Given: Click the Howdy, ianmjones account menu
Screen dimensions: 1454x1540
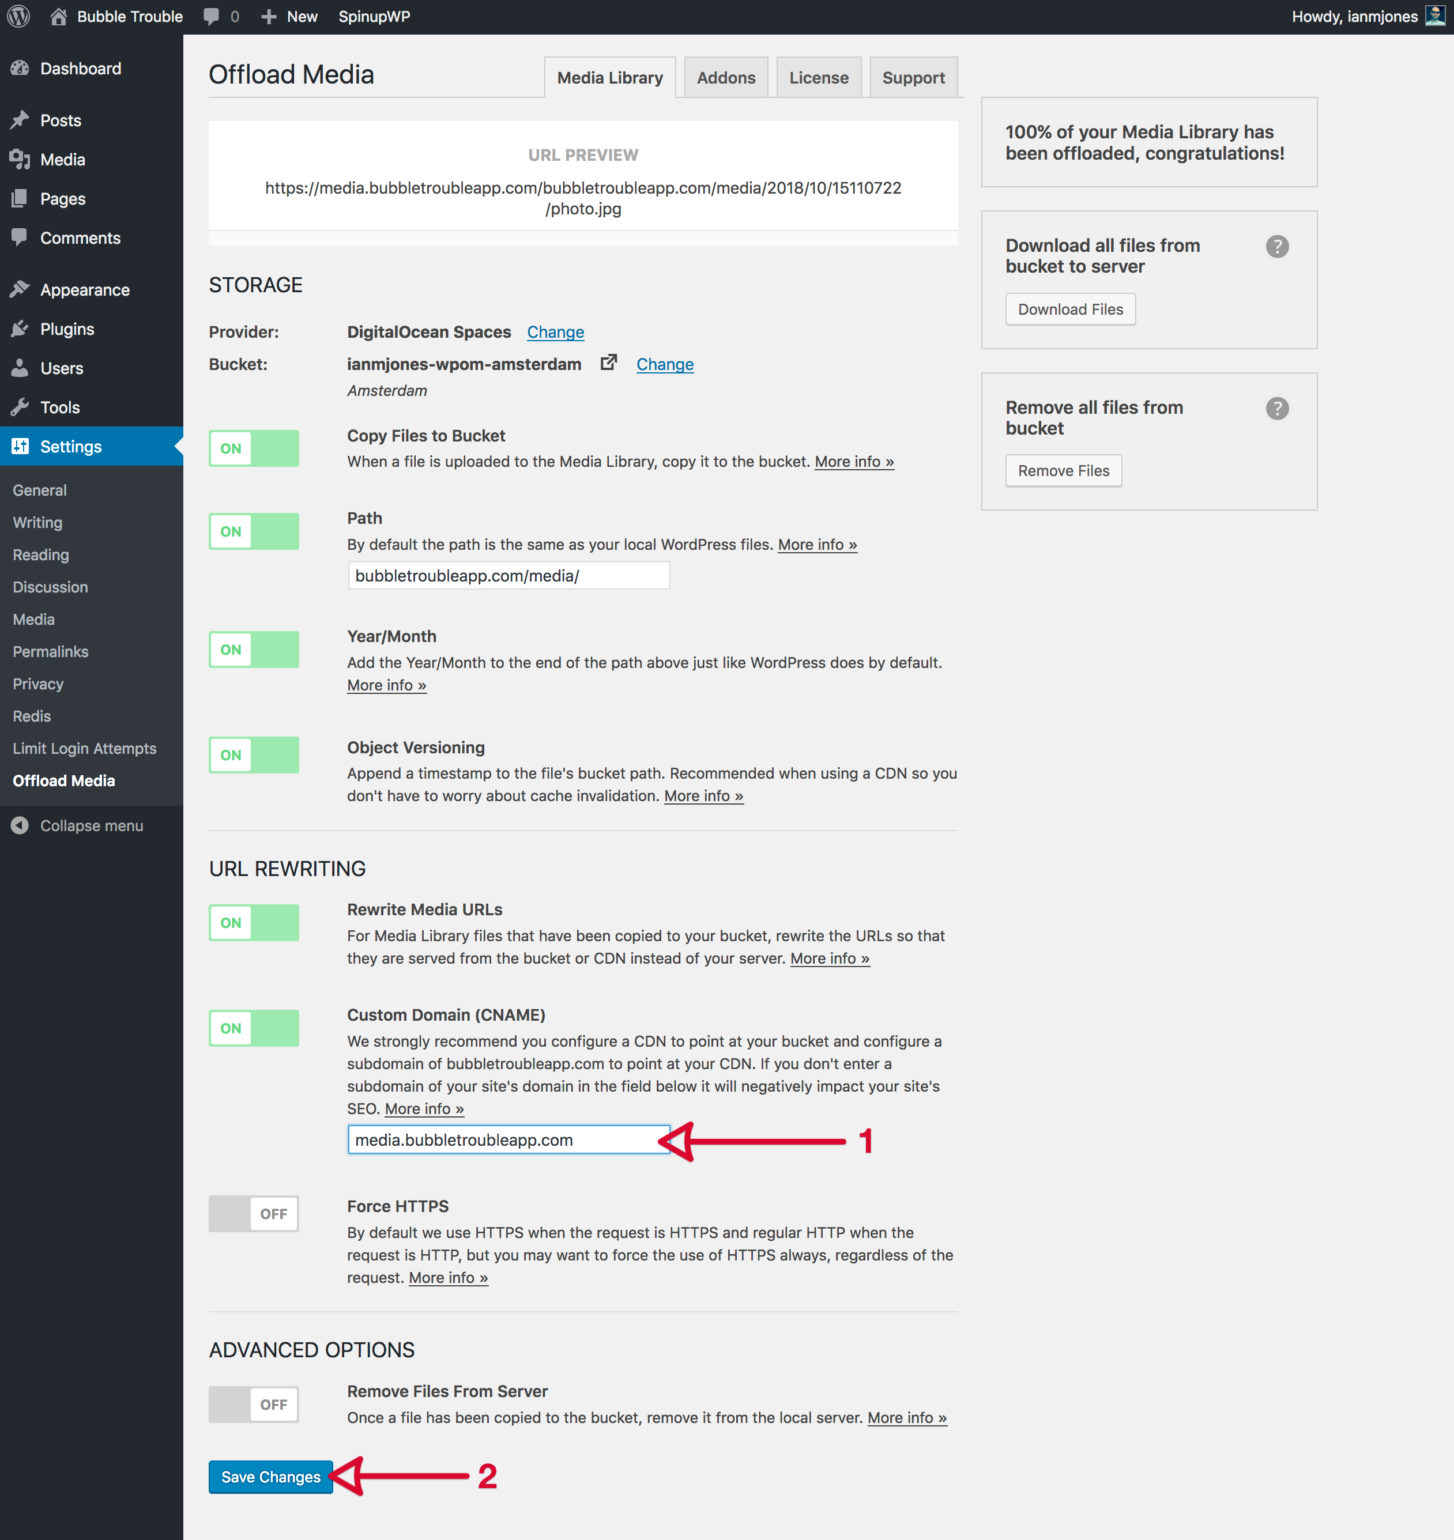Looking at the screenshot, I should pyautogui.click(x=1367, y=16).
